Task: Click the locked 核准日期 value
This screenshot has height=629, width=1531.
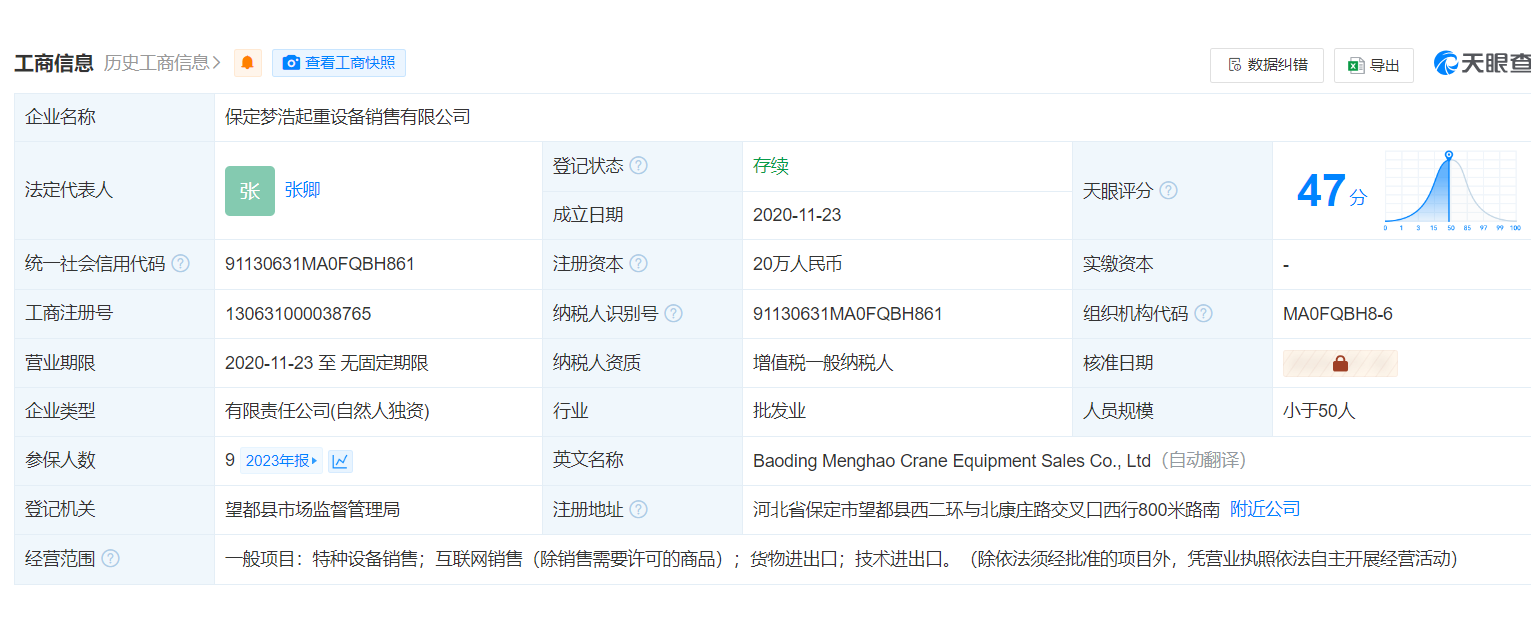Action: click(x=1340, y=363)
